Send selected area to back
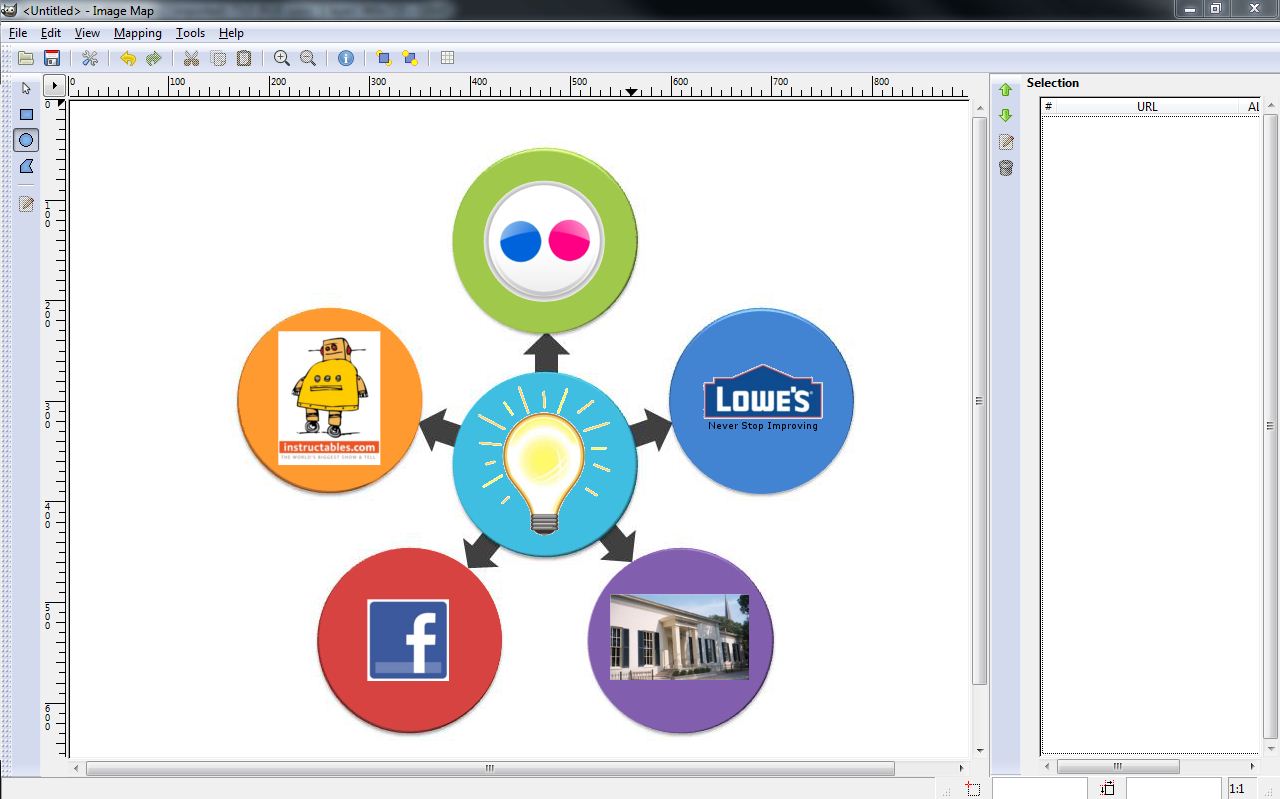The width and height of the screenshot is (1280, 799). (x=409, y=58)
